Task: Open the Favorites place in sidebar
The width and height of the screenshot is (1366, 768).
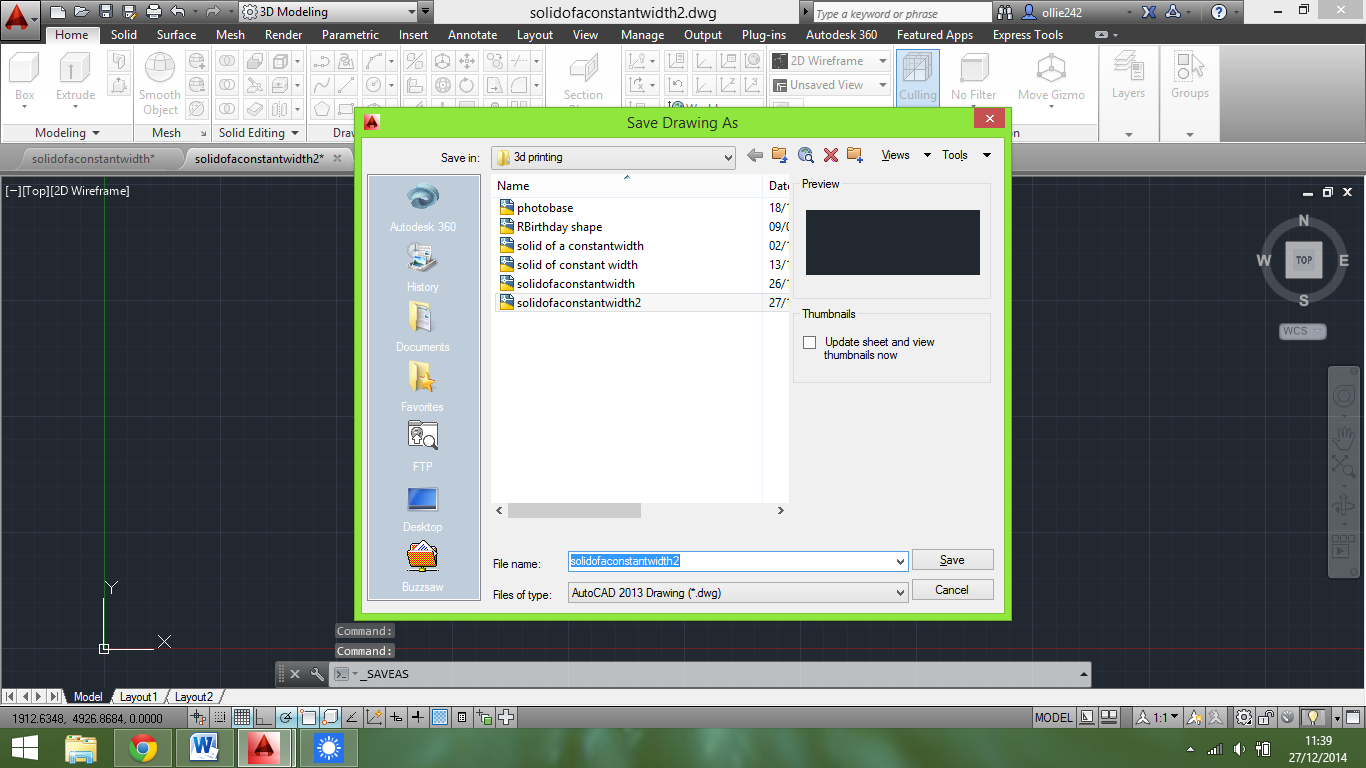Action: pos(423,388)
